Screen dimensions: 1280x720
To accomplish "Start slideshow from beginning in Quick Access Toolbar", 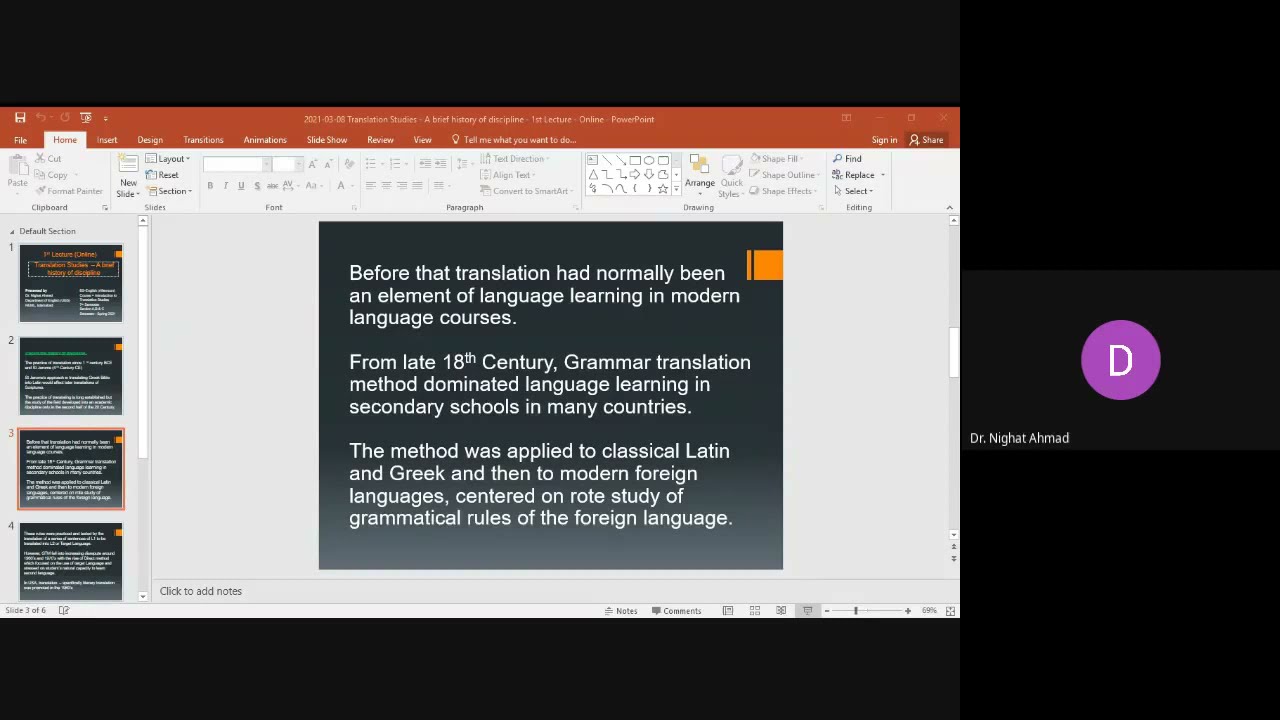I will [86, 118].
